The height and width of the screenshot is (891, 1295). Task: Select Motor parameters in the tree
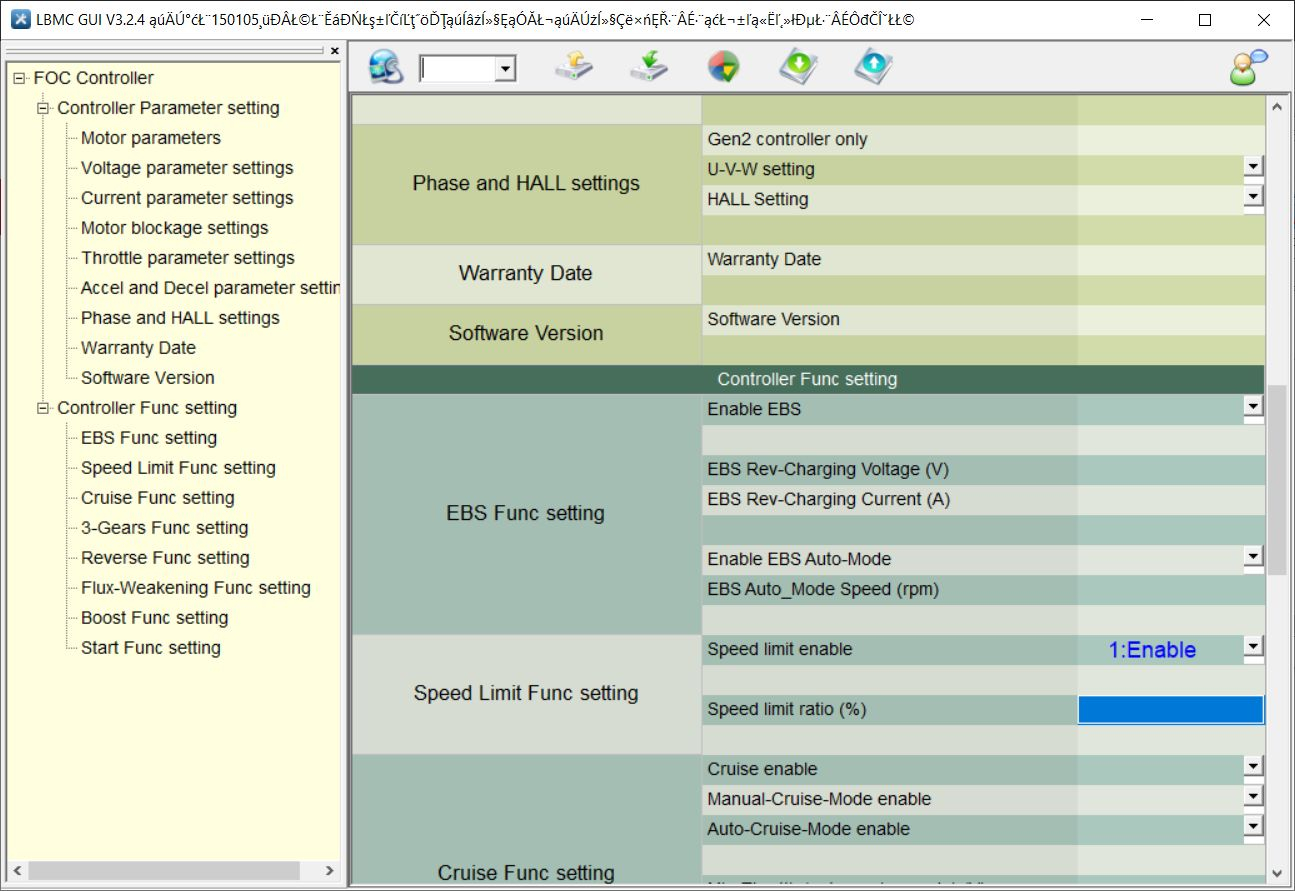coord(150,138)
